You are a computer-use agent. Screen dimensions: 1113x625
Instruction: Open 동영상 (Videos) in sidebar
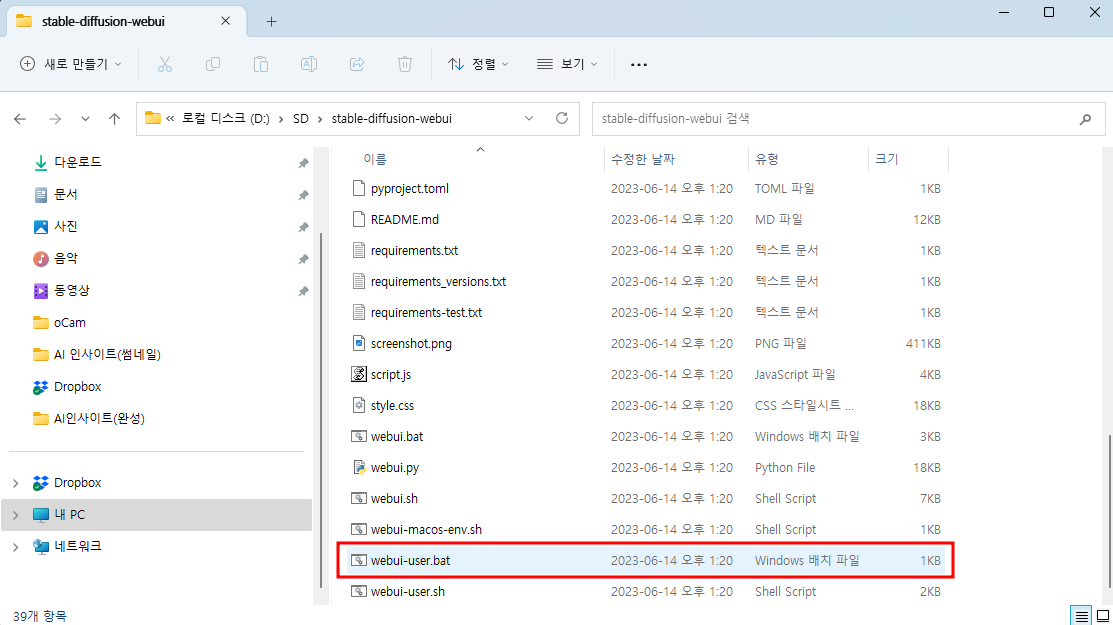point(71,290)
